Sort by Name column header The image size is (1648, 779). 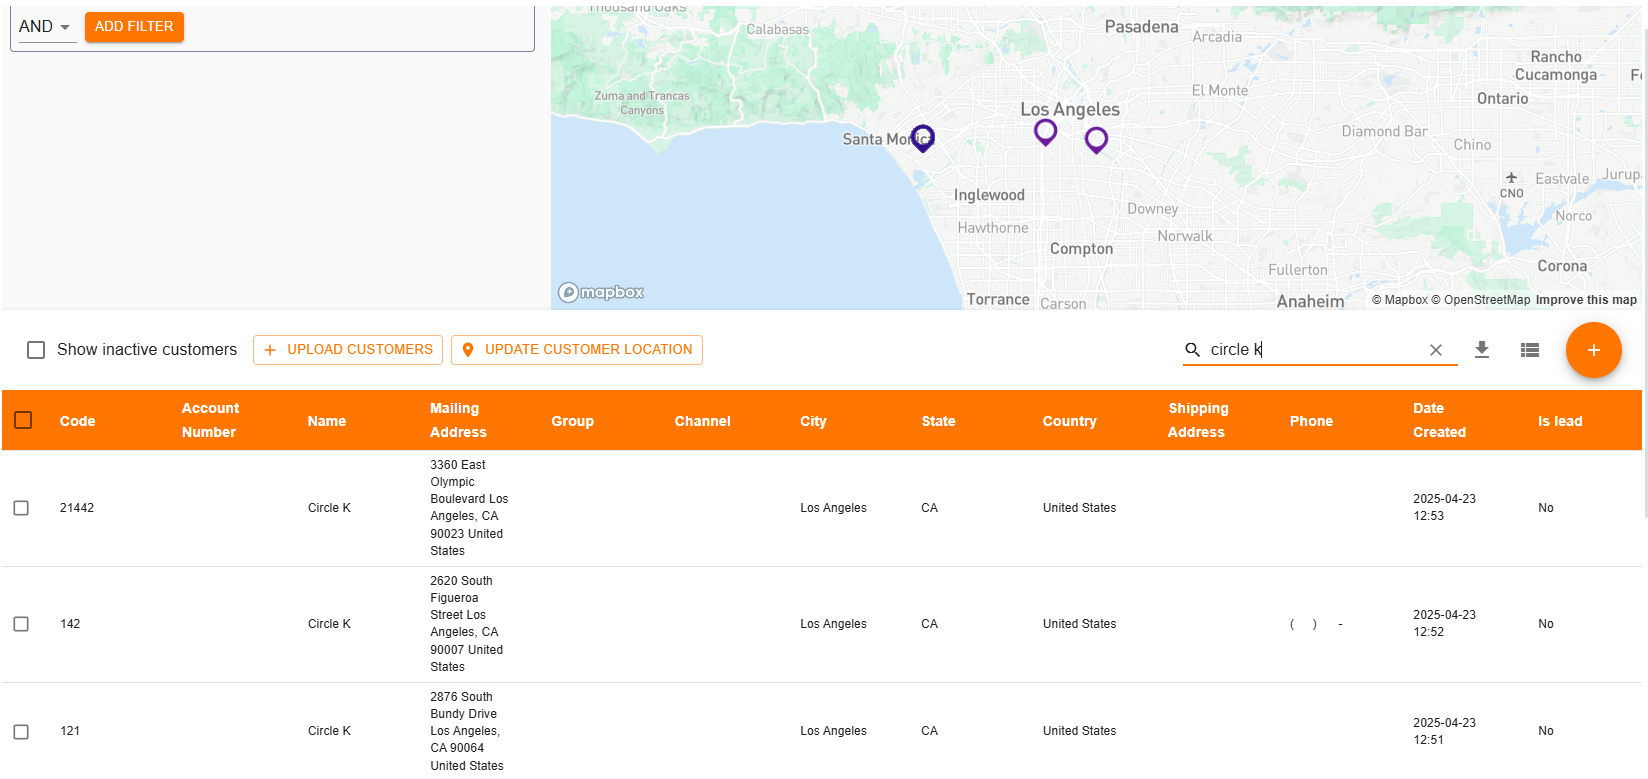(x=327, y=421)
